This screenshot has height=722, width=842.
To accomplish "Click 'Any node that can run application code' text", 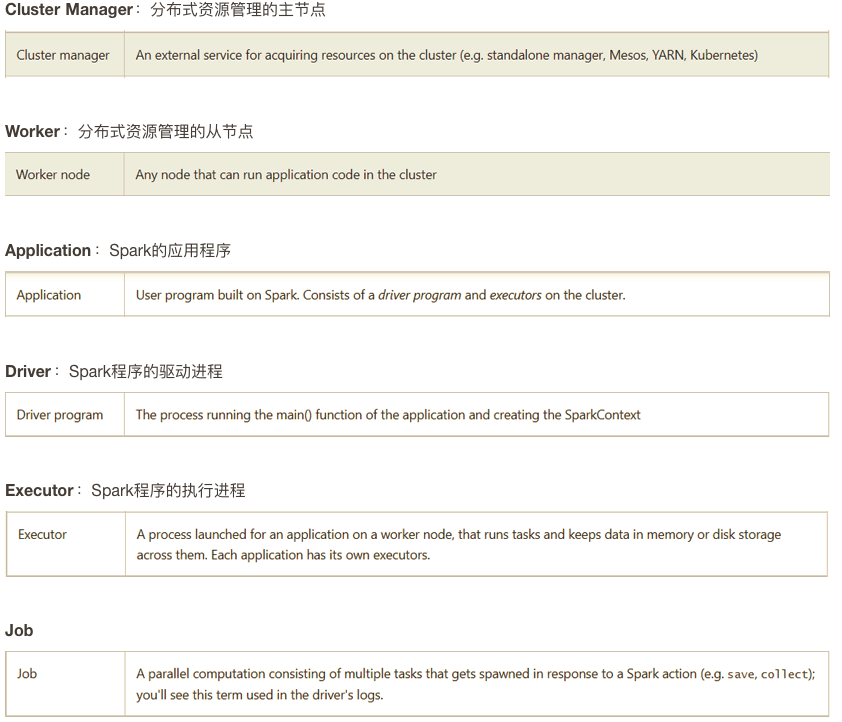I will 286,174.
